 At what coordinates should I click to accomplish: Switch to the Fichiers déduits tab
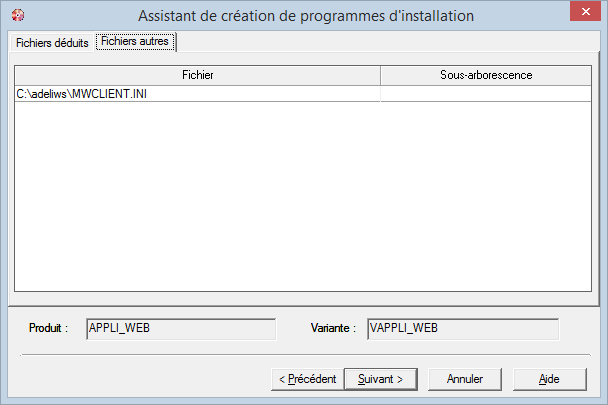coord(52,43)
